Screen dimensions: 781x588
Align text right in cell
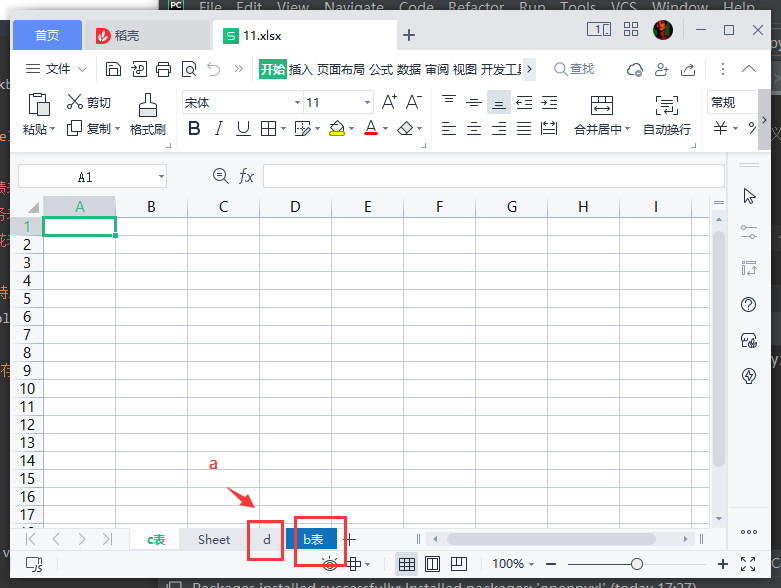pyautogui.click(x=499, y=128)
